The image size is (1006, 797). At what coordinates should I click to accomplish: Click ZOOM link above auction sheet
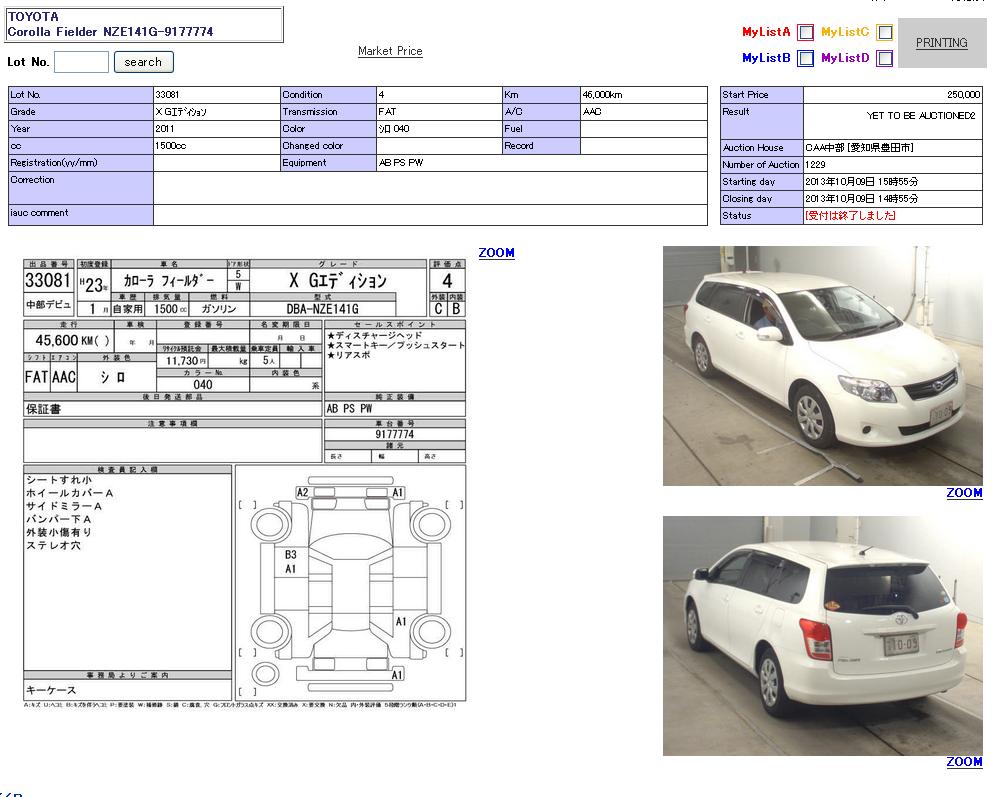496,253
